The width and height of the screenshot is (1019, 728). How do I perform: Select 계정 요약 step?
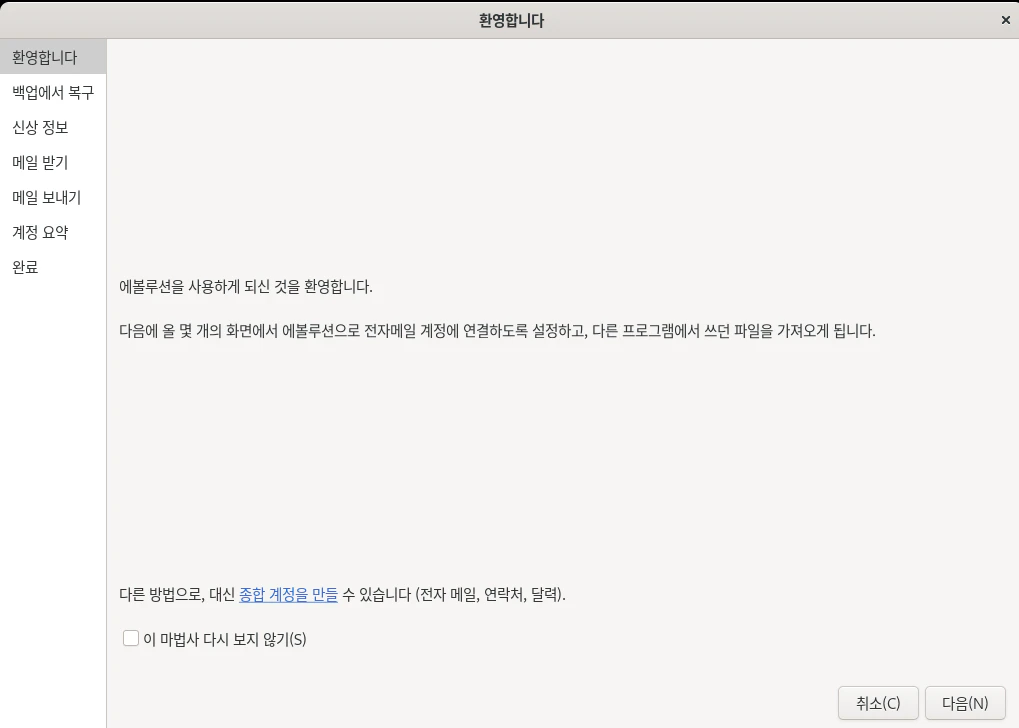53,232
